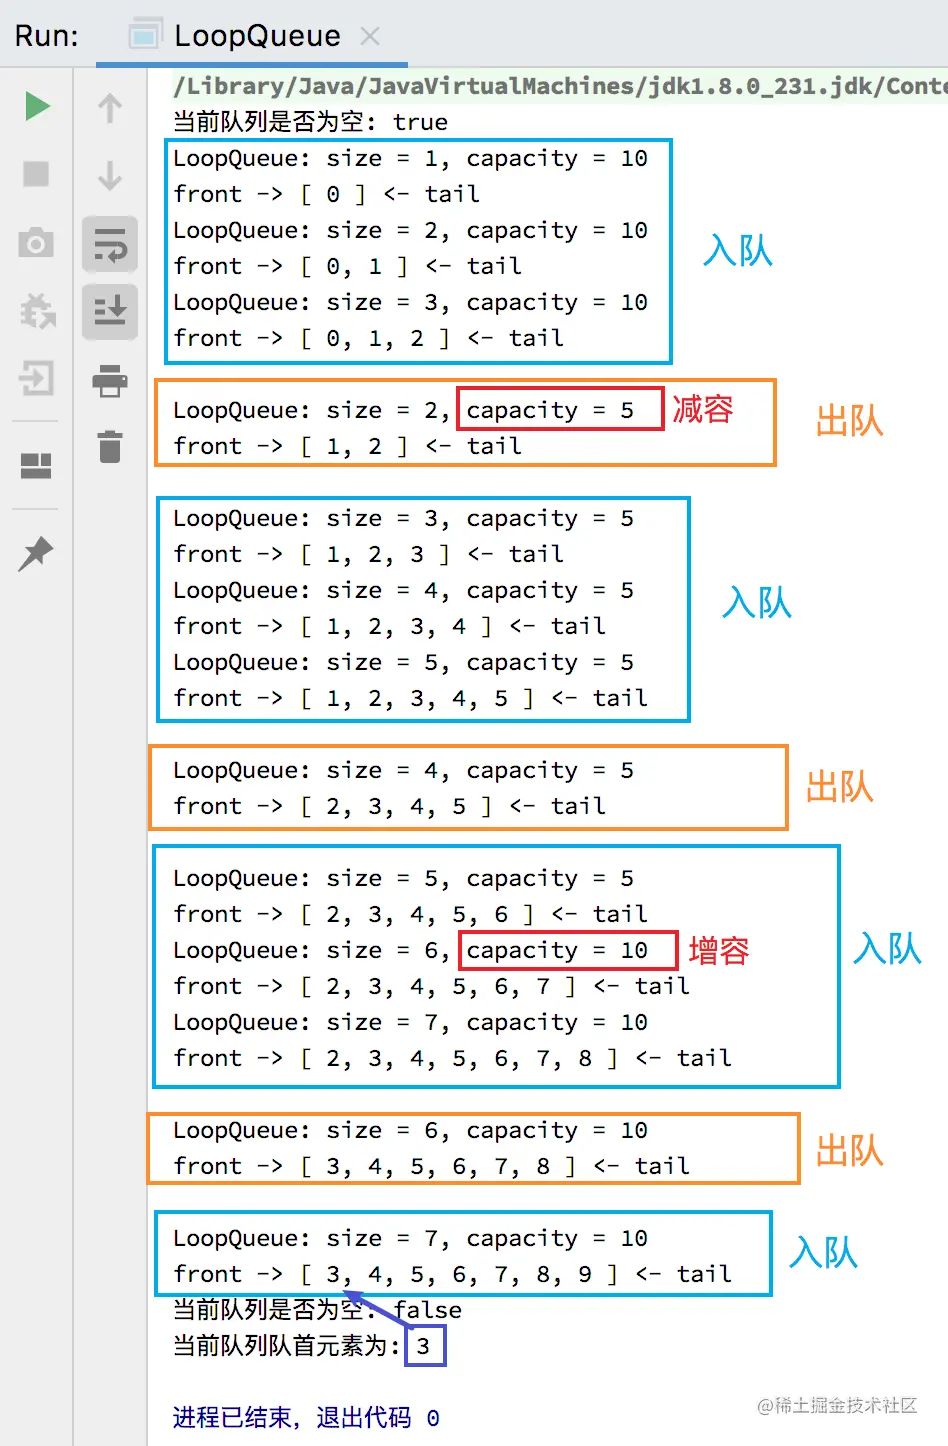The image size is (948, 1446).
Task: Rerun the LoopQueue application
Action: tap(35, 105)
